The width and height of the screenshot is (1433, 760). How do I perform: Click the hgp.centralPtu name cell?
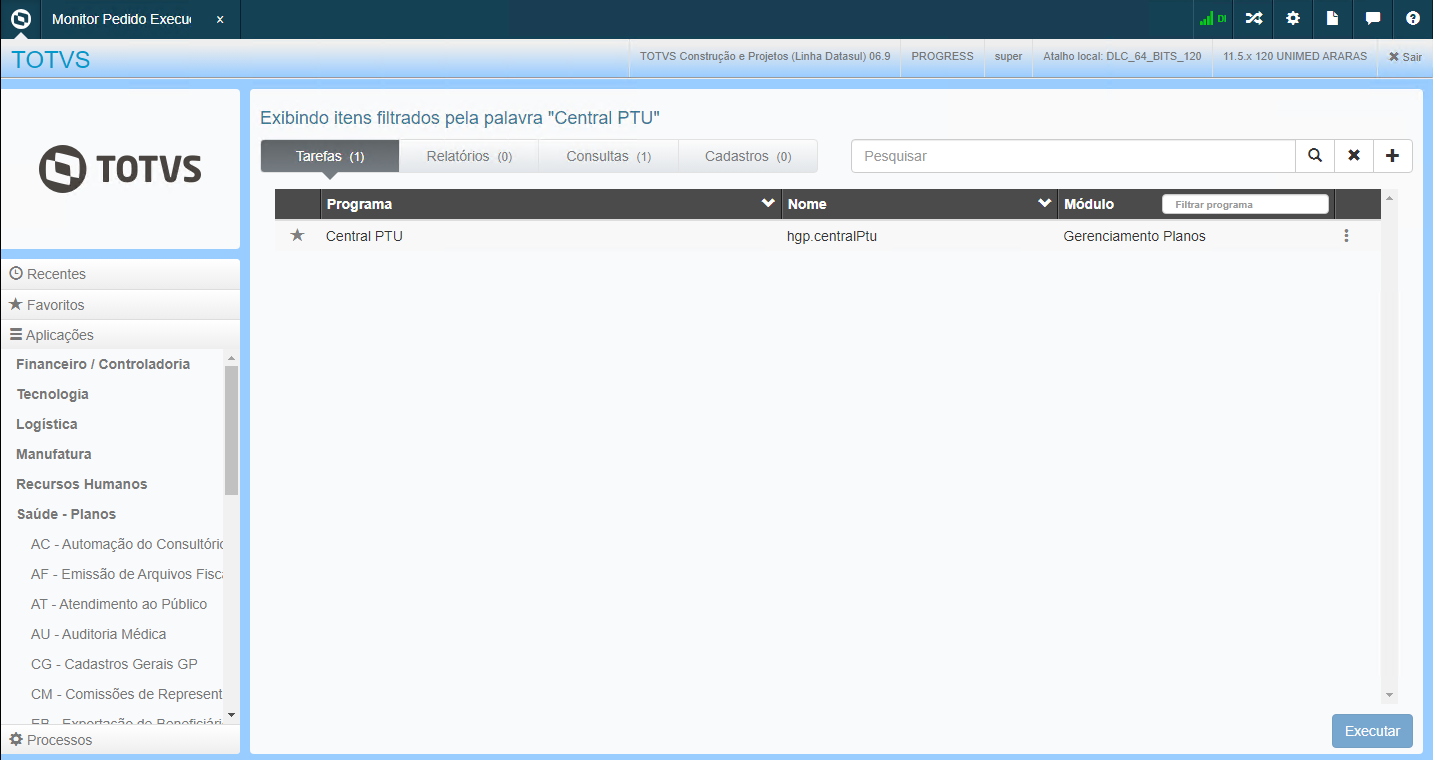(832, 237)
